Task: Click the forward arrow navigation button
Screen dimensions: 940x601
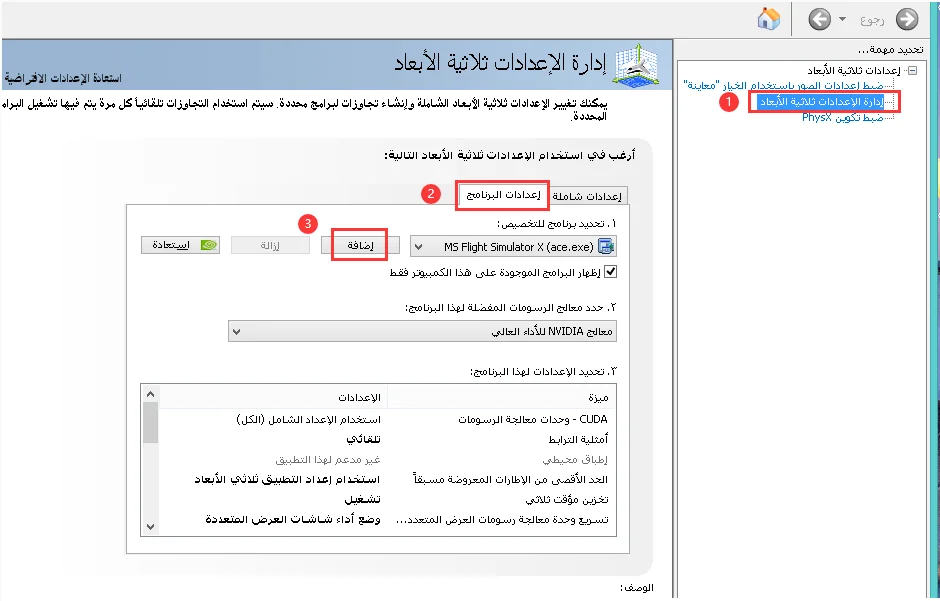Action: 907,19
